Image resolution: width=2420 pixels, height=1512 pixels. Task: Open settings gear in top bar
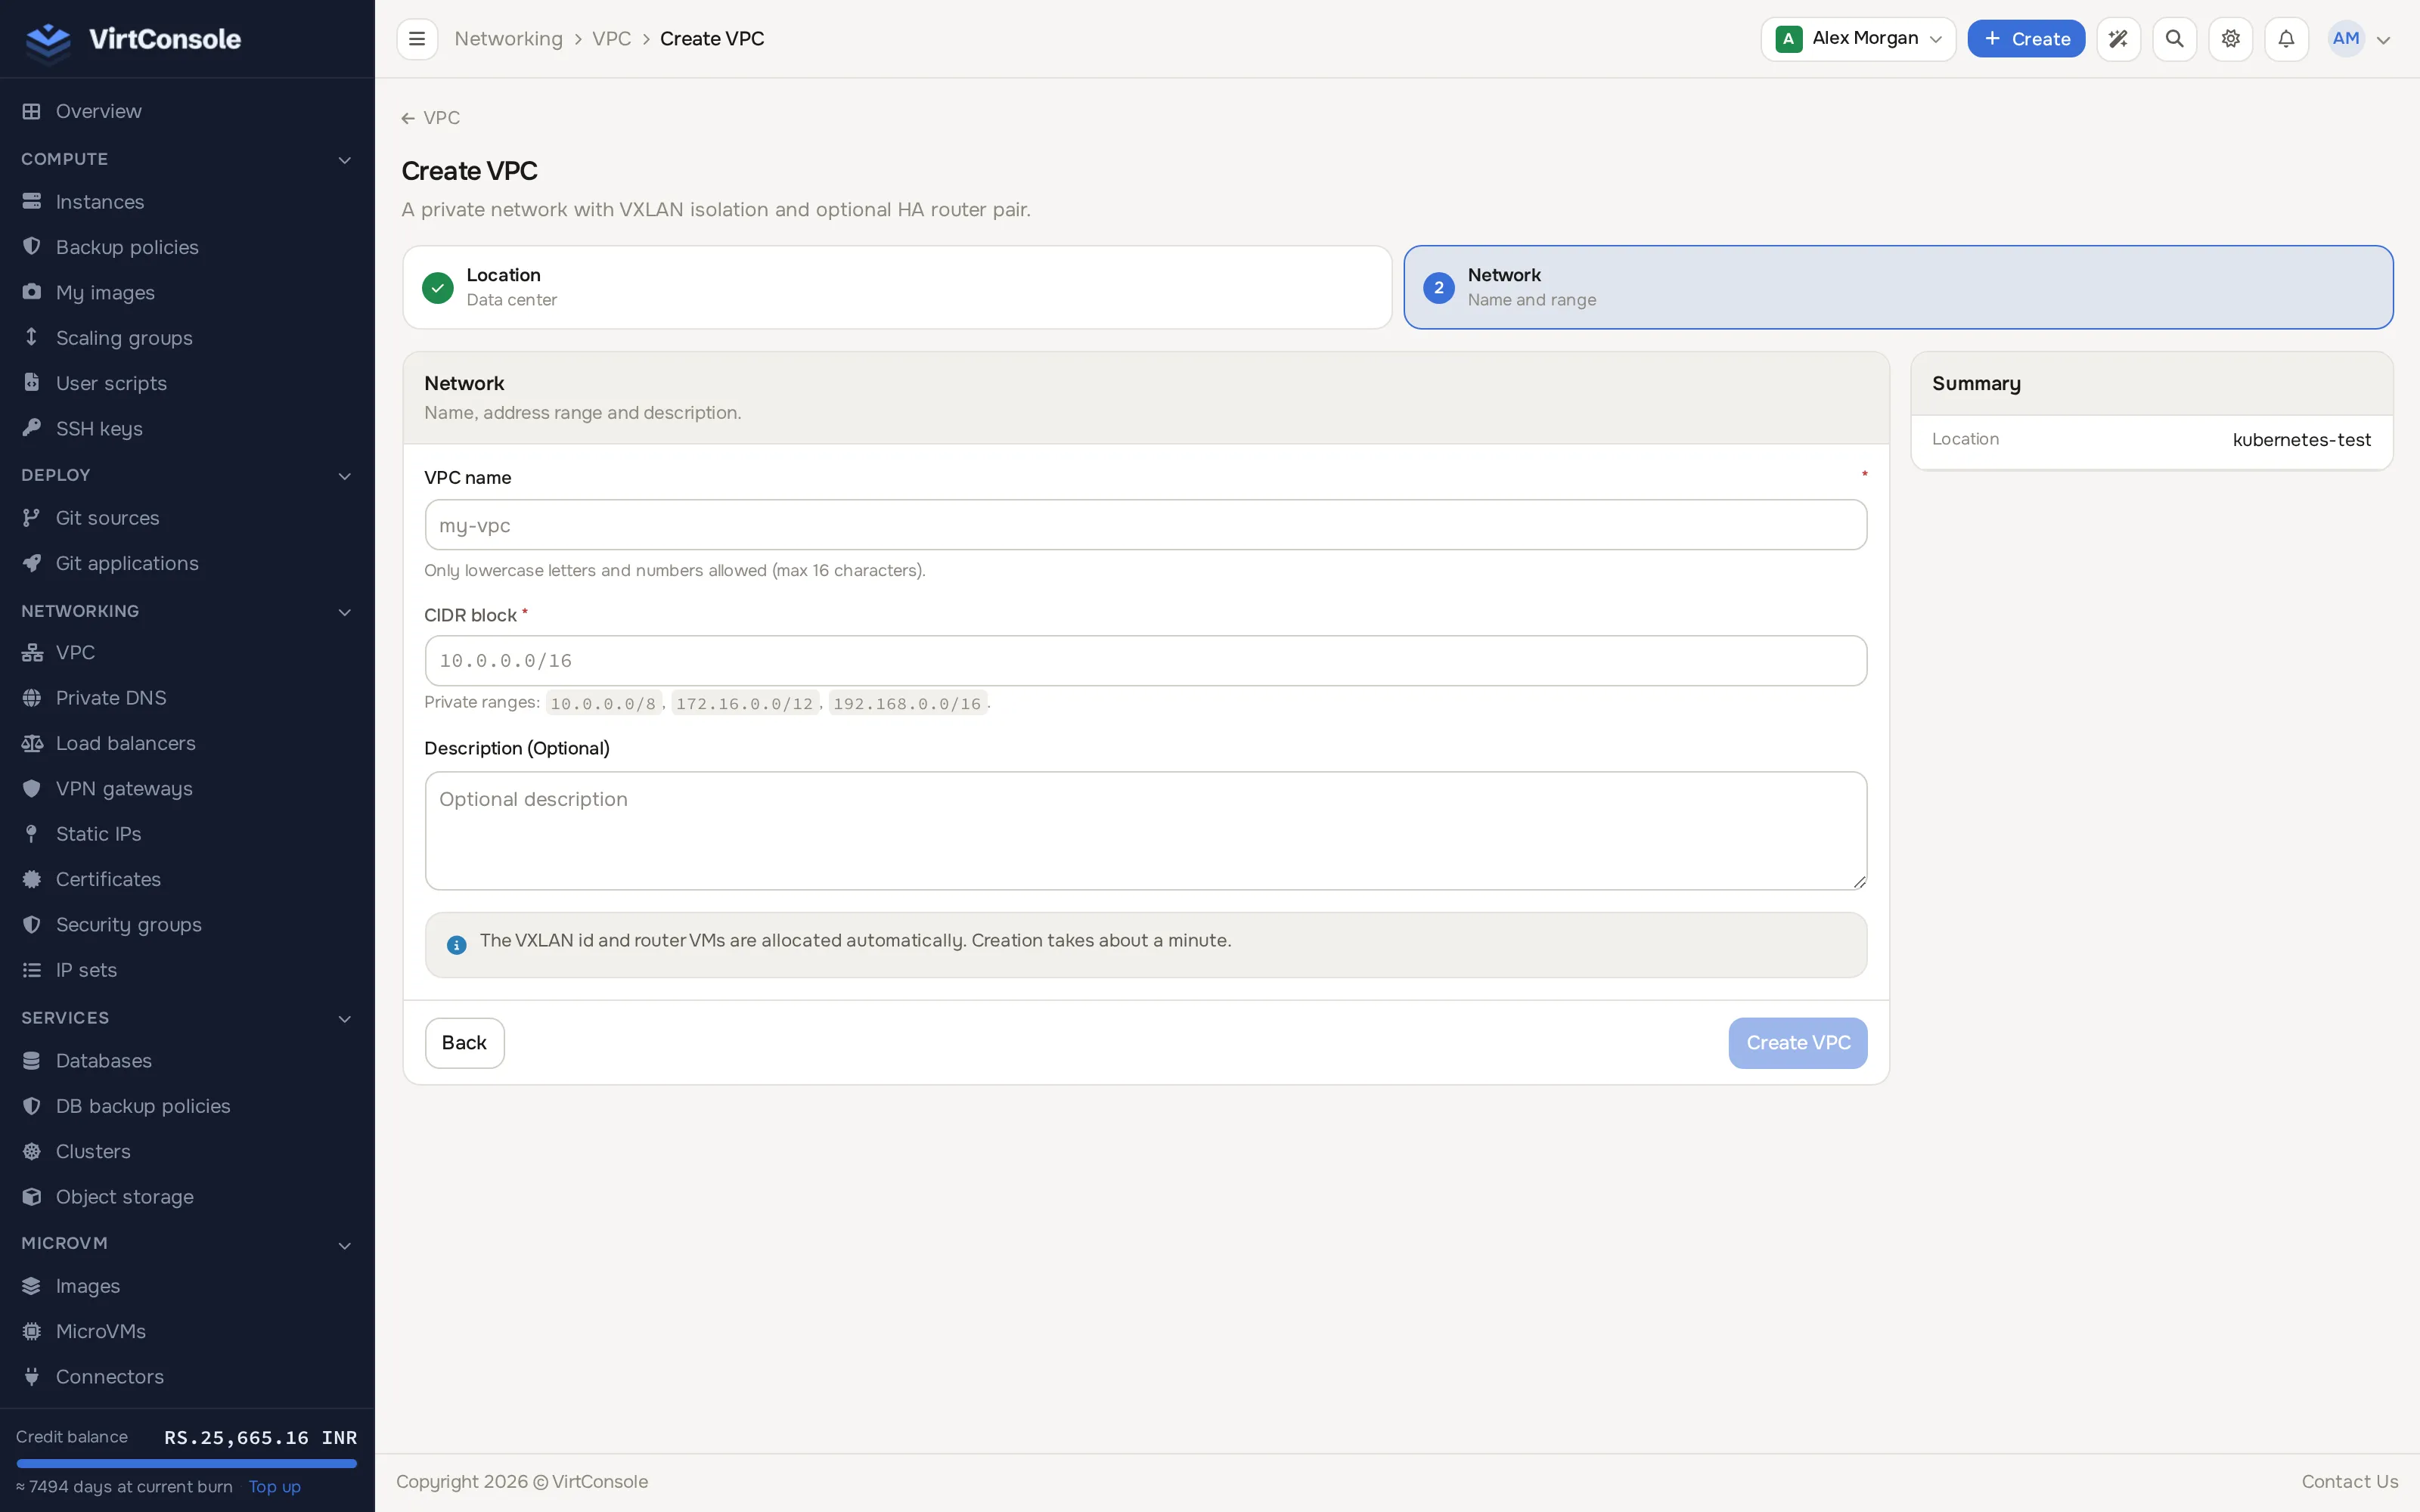(2230, 39)
